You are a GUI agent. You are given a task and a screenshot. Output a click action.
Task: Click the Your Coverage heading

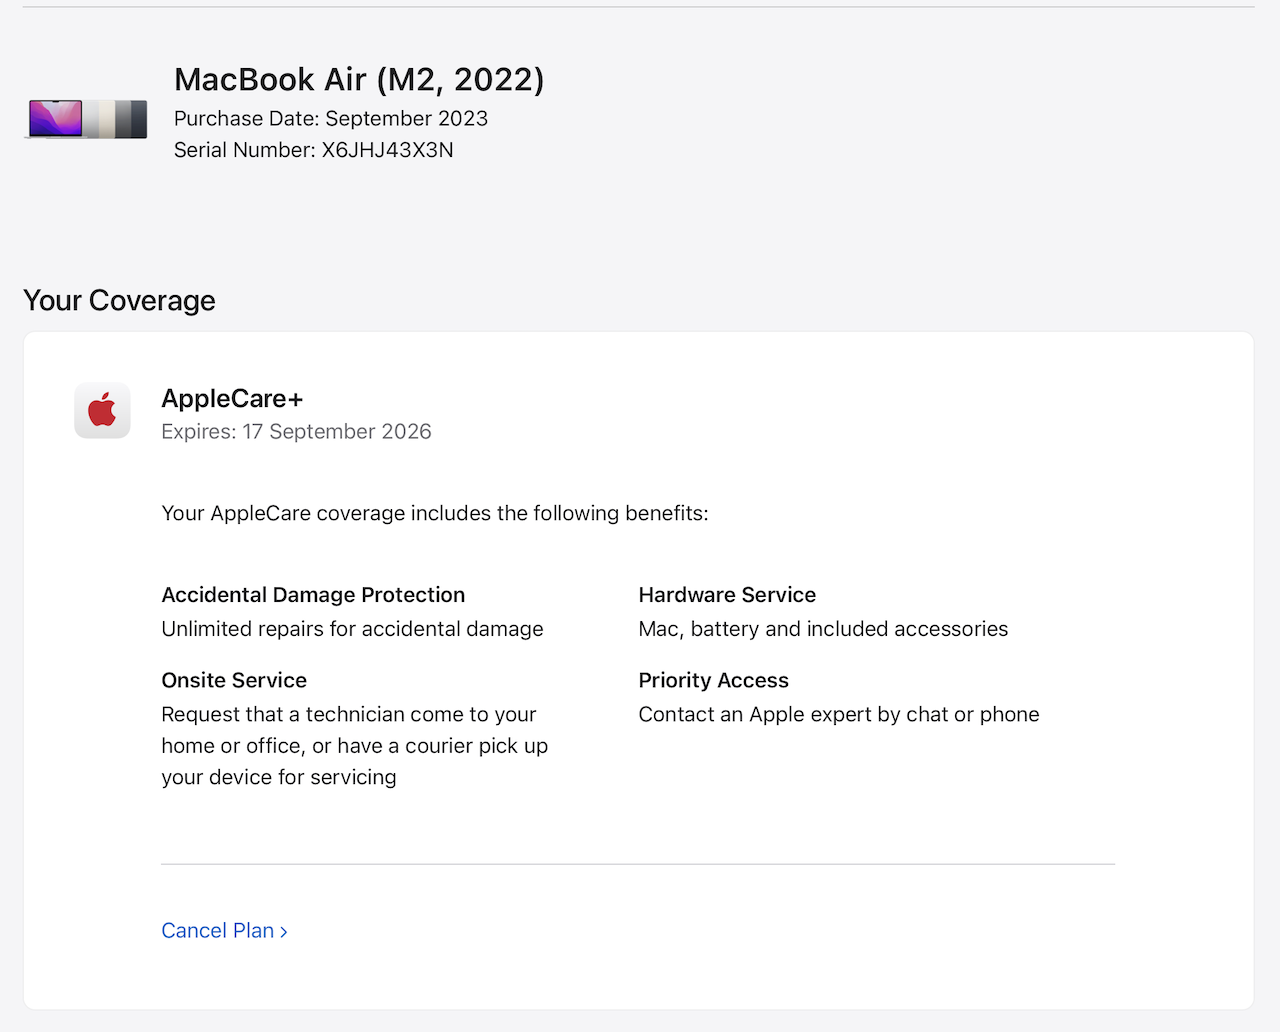point(119,301)
